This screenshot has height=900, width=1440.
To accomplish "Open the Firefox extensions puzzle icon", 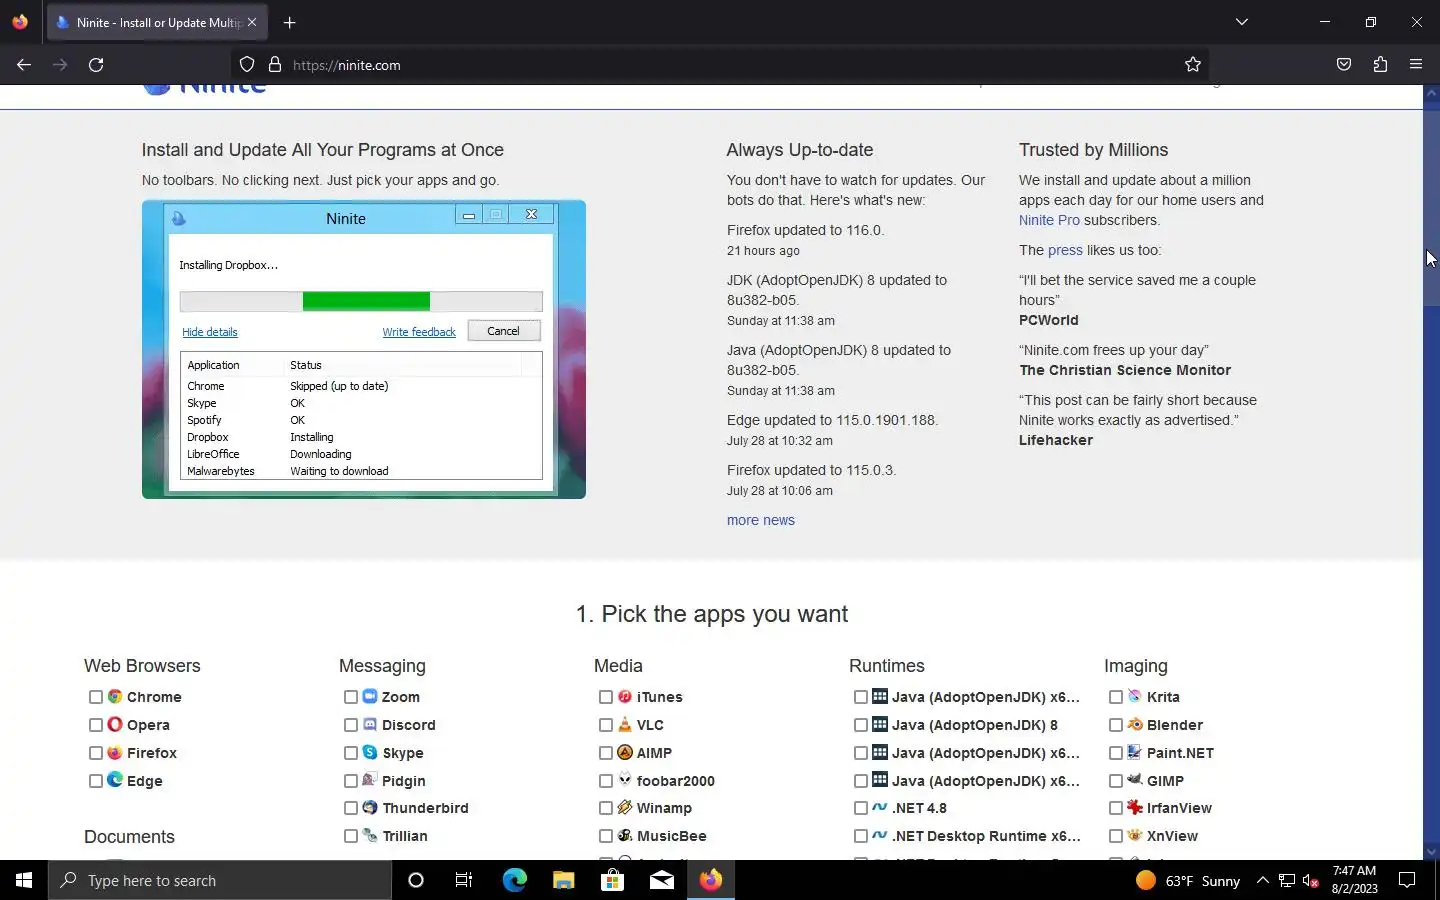I will pyautogui.click(x=1380, y=65).
